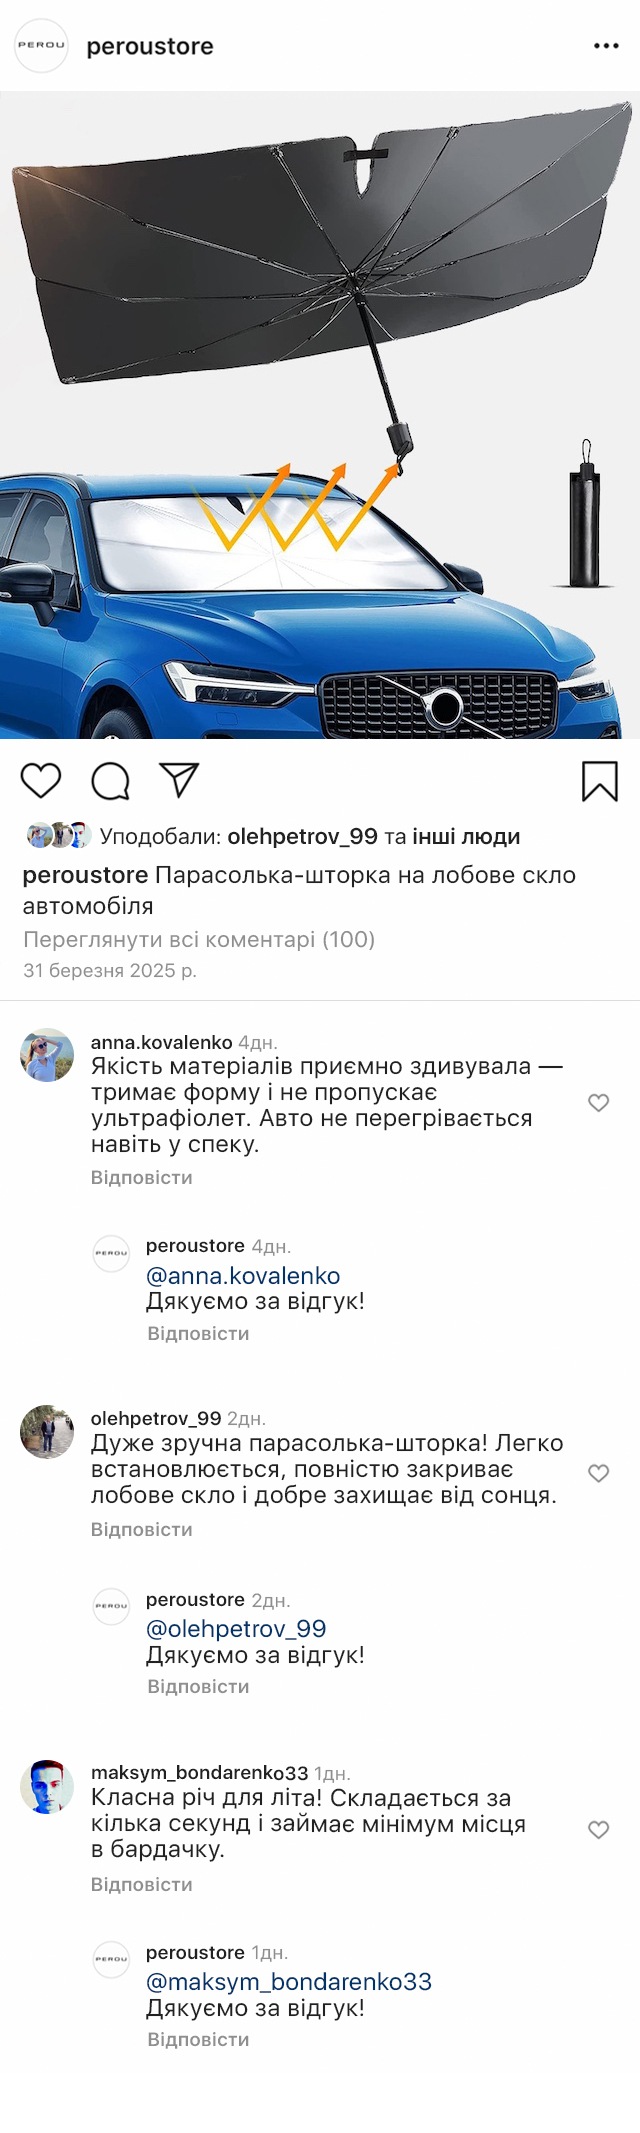Share post with paper plane icon
Viewport: 640px width, 2133px height.
click(180, 780)
